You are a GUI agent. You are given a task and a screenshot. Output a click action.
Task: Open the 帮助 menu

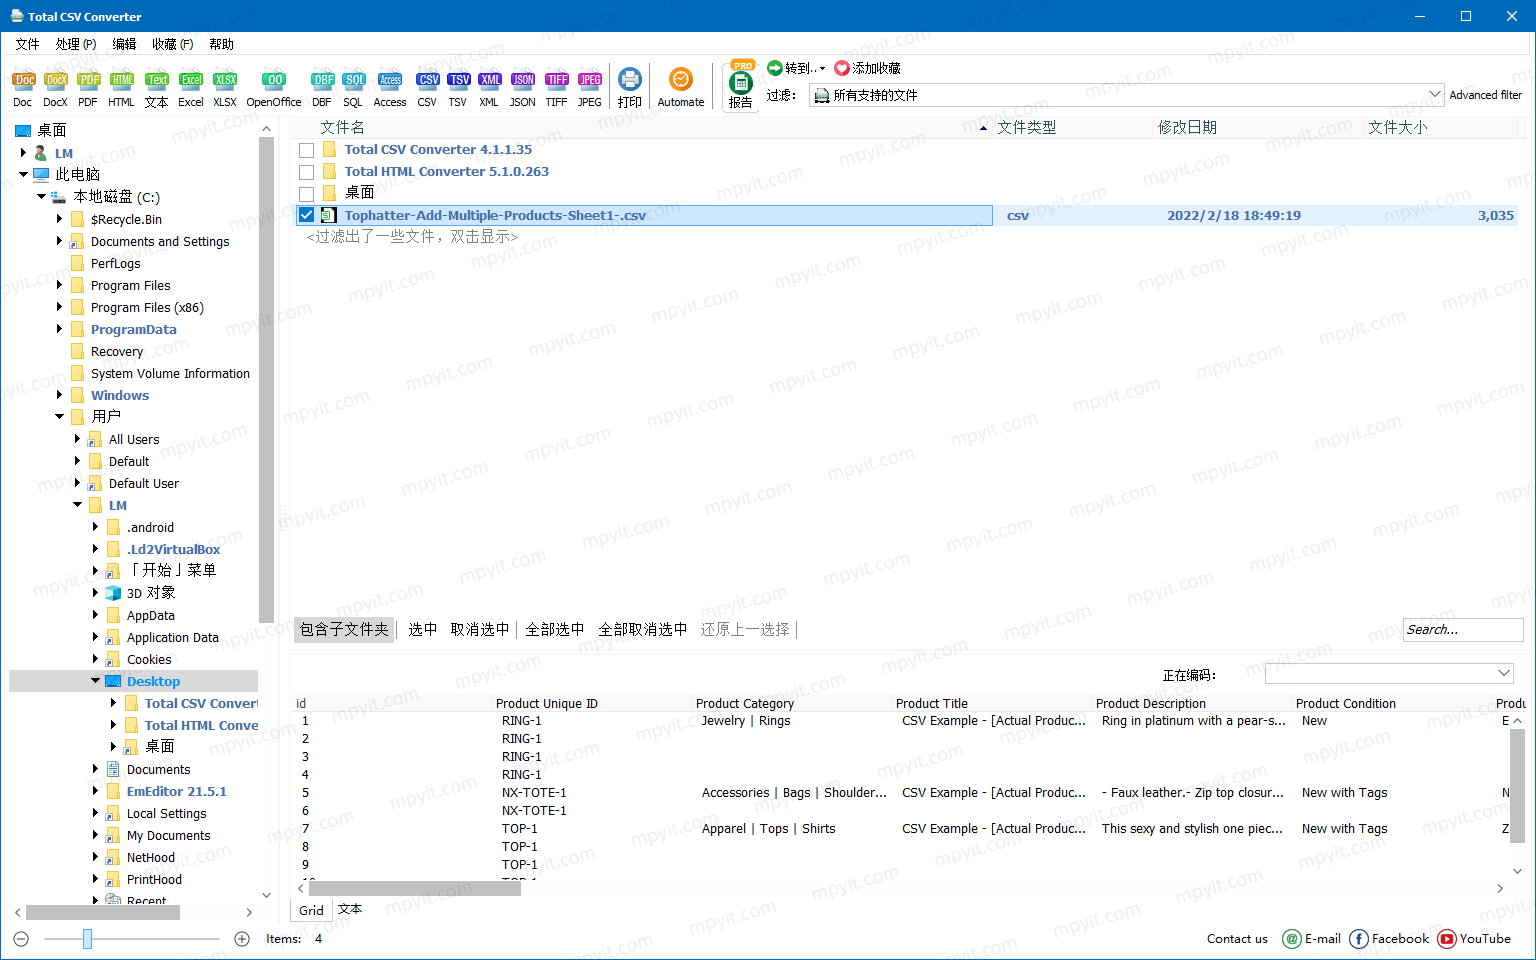tap(222, 44)
